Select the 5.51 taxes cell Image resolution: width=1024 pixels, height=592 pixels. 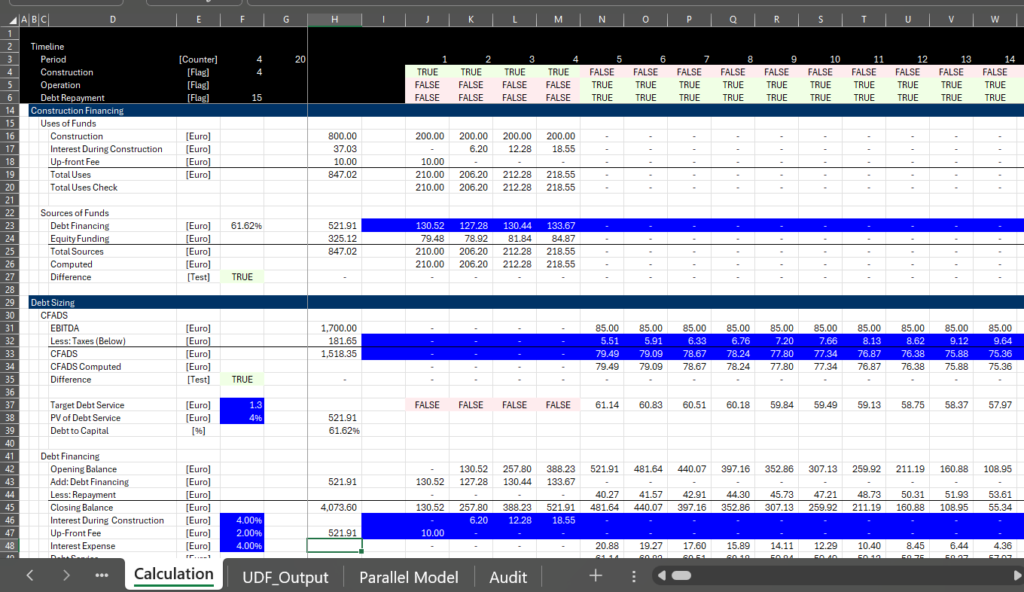pos(601,341)
